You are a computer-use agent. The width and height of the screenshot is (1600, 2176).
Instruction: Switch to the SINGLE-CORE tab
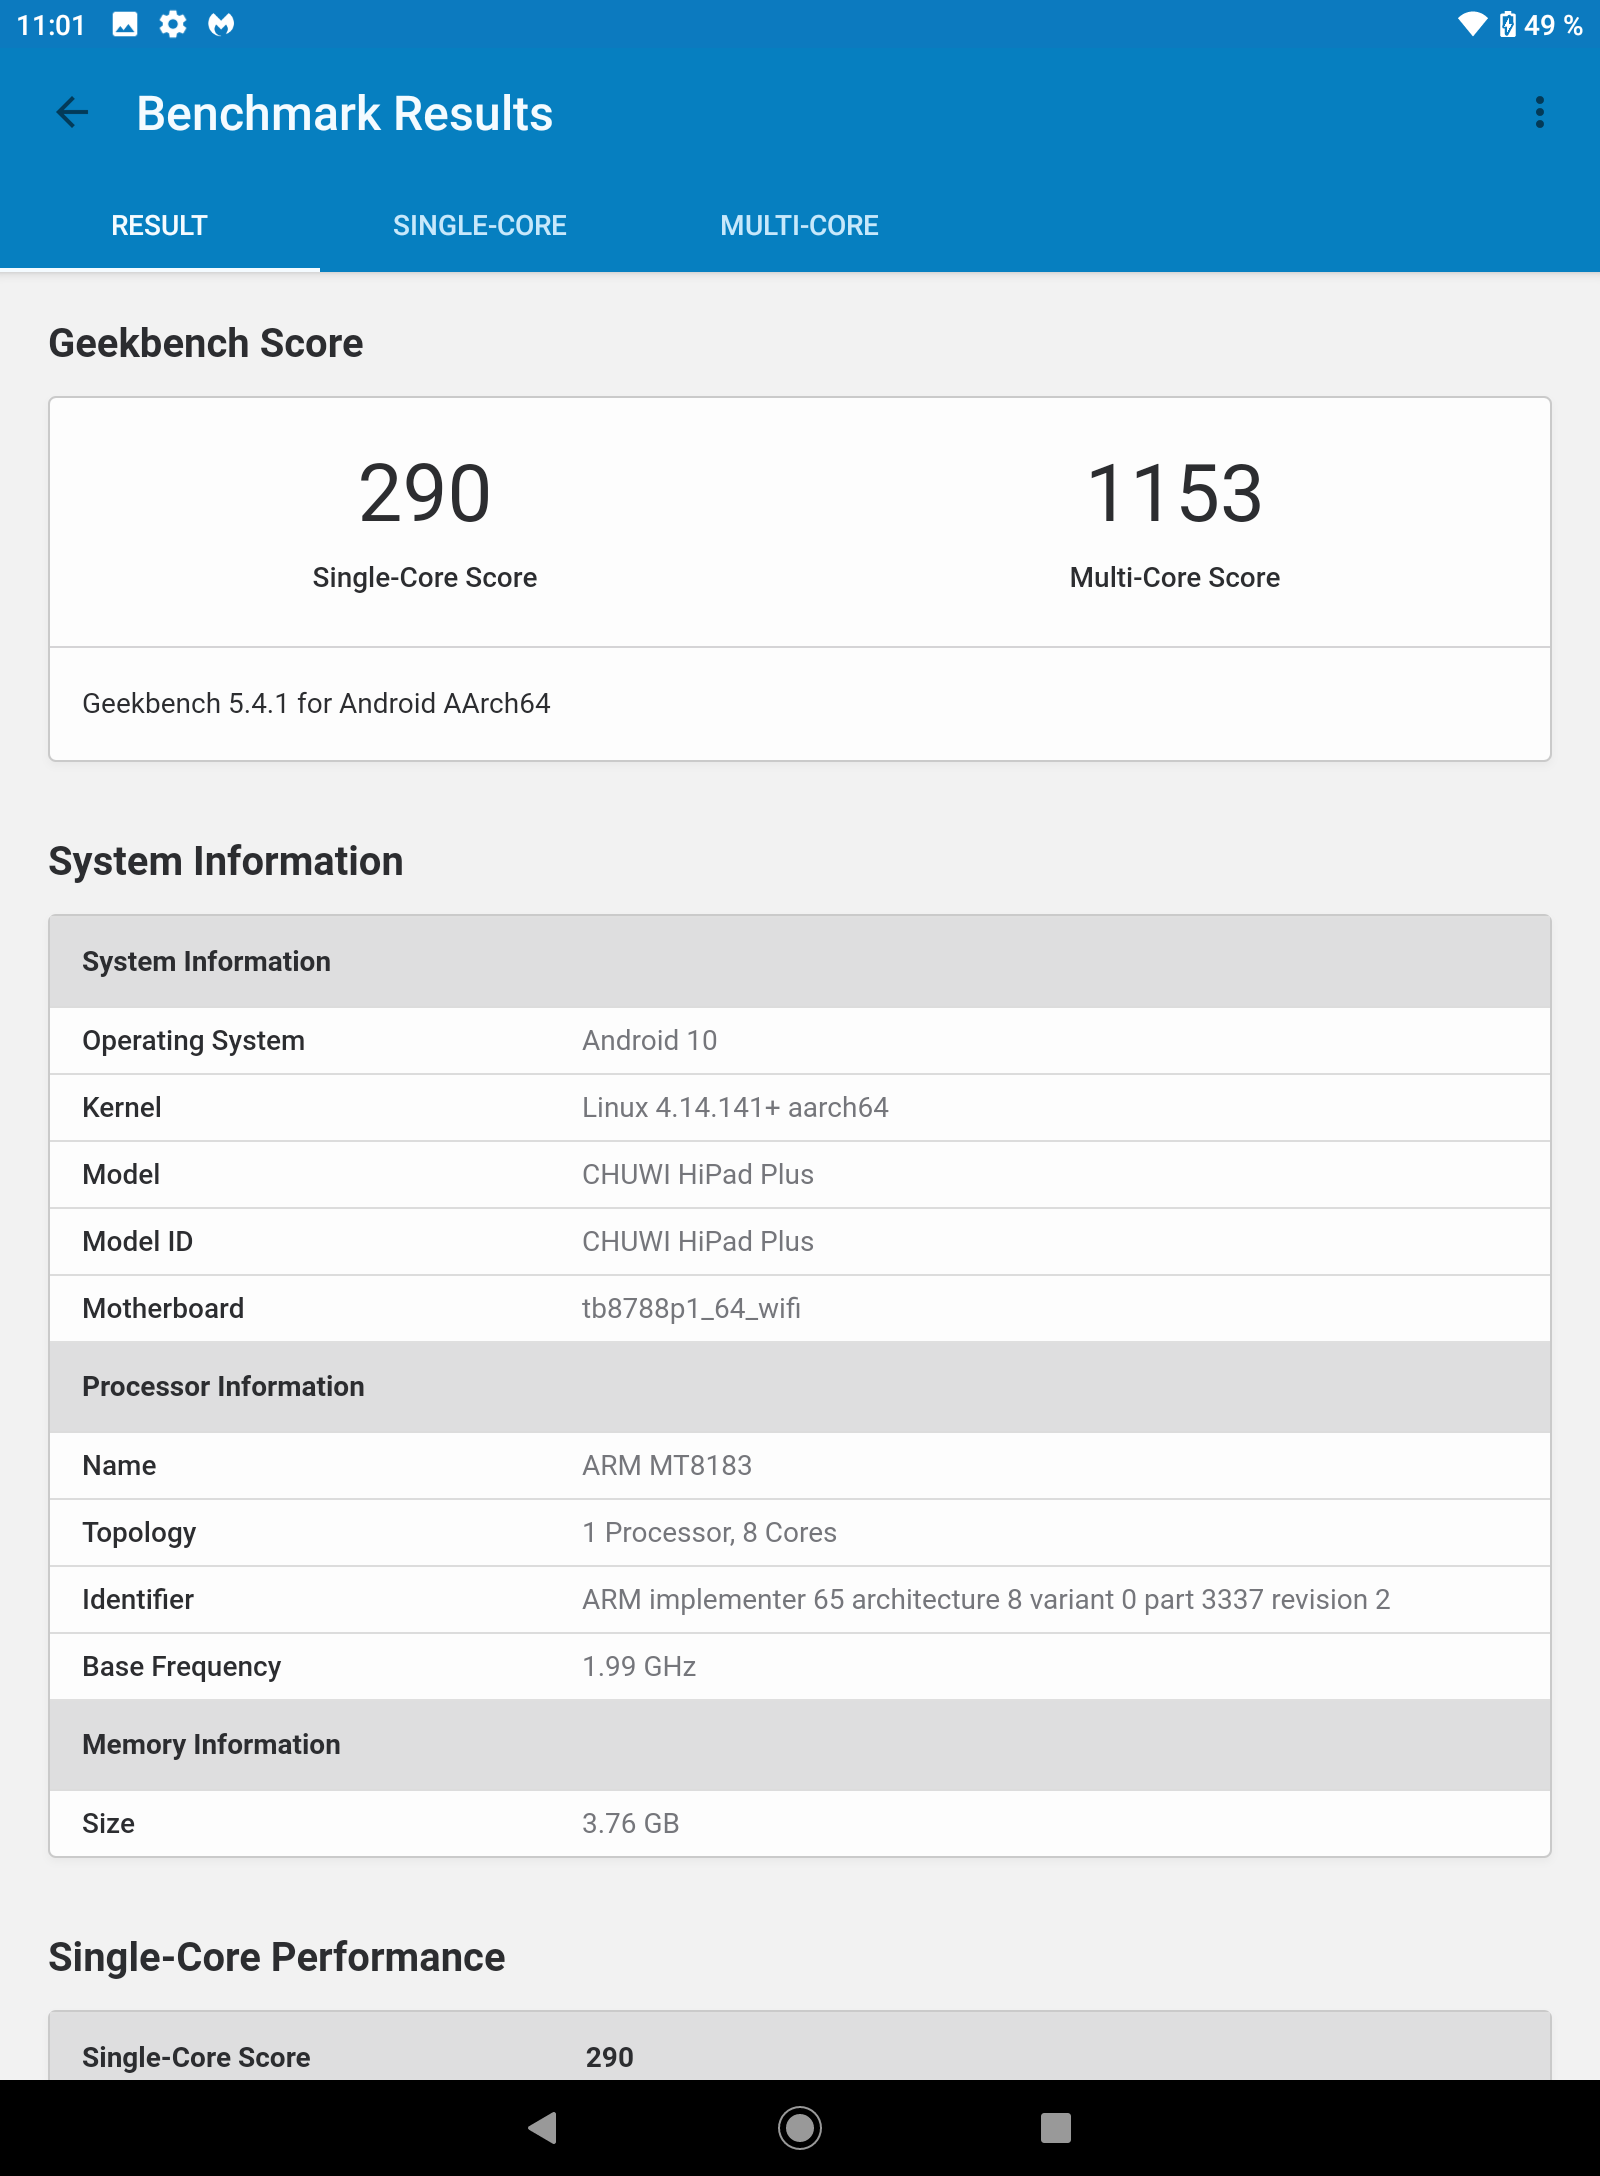click(x=480, y=225)
